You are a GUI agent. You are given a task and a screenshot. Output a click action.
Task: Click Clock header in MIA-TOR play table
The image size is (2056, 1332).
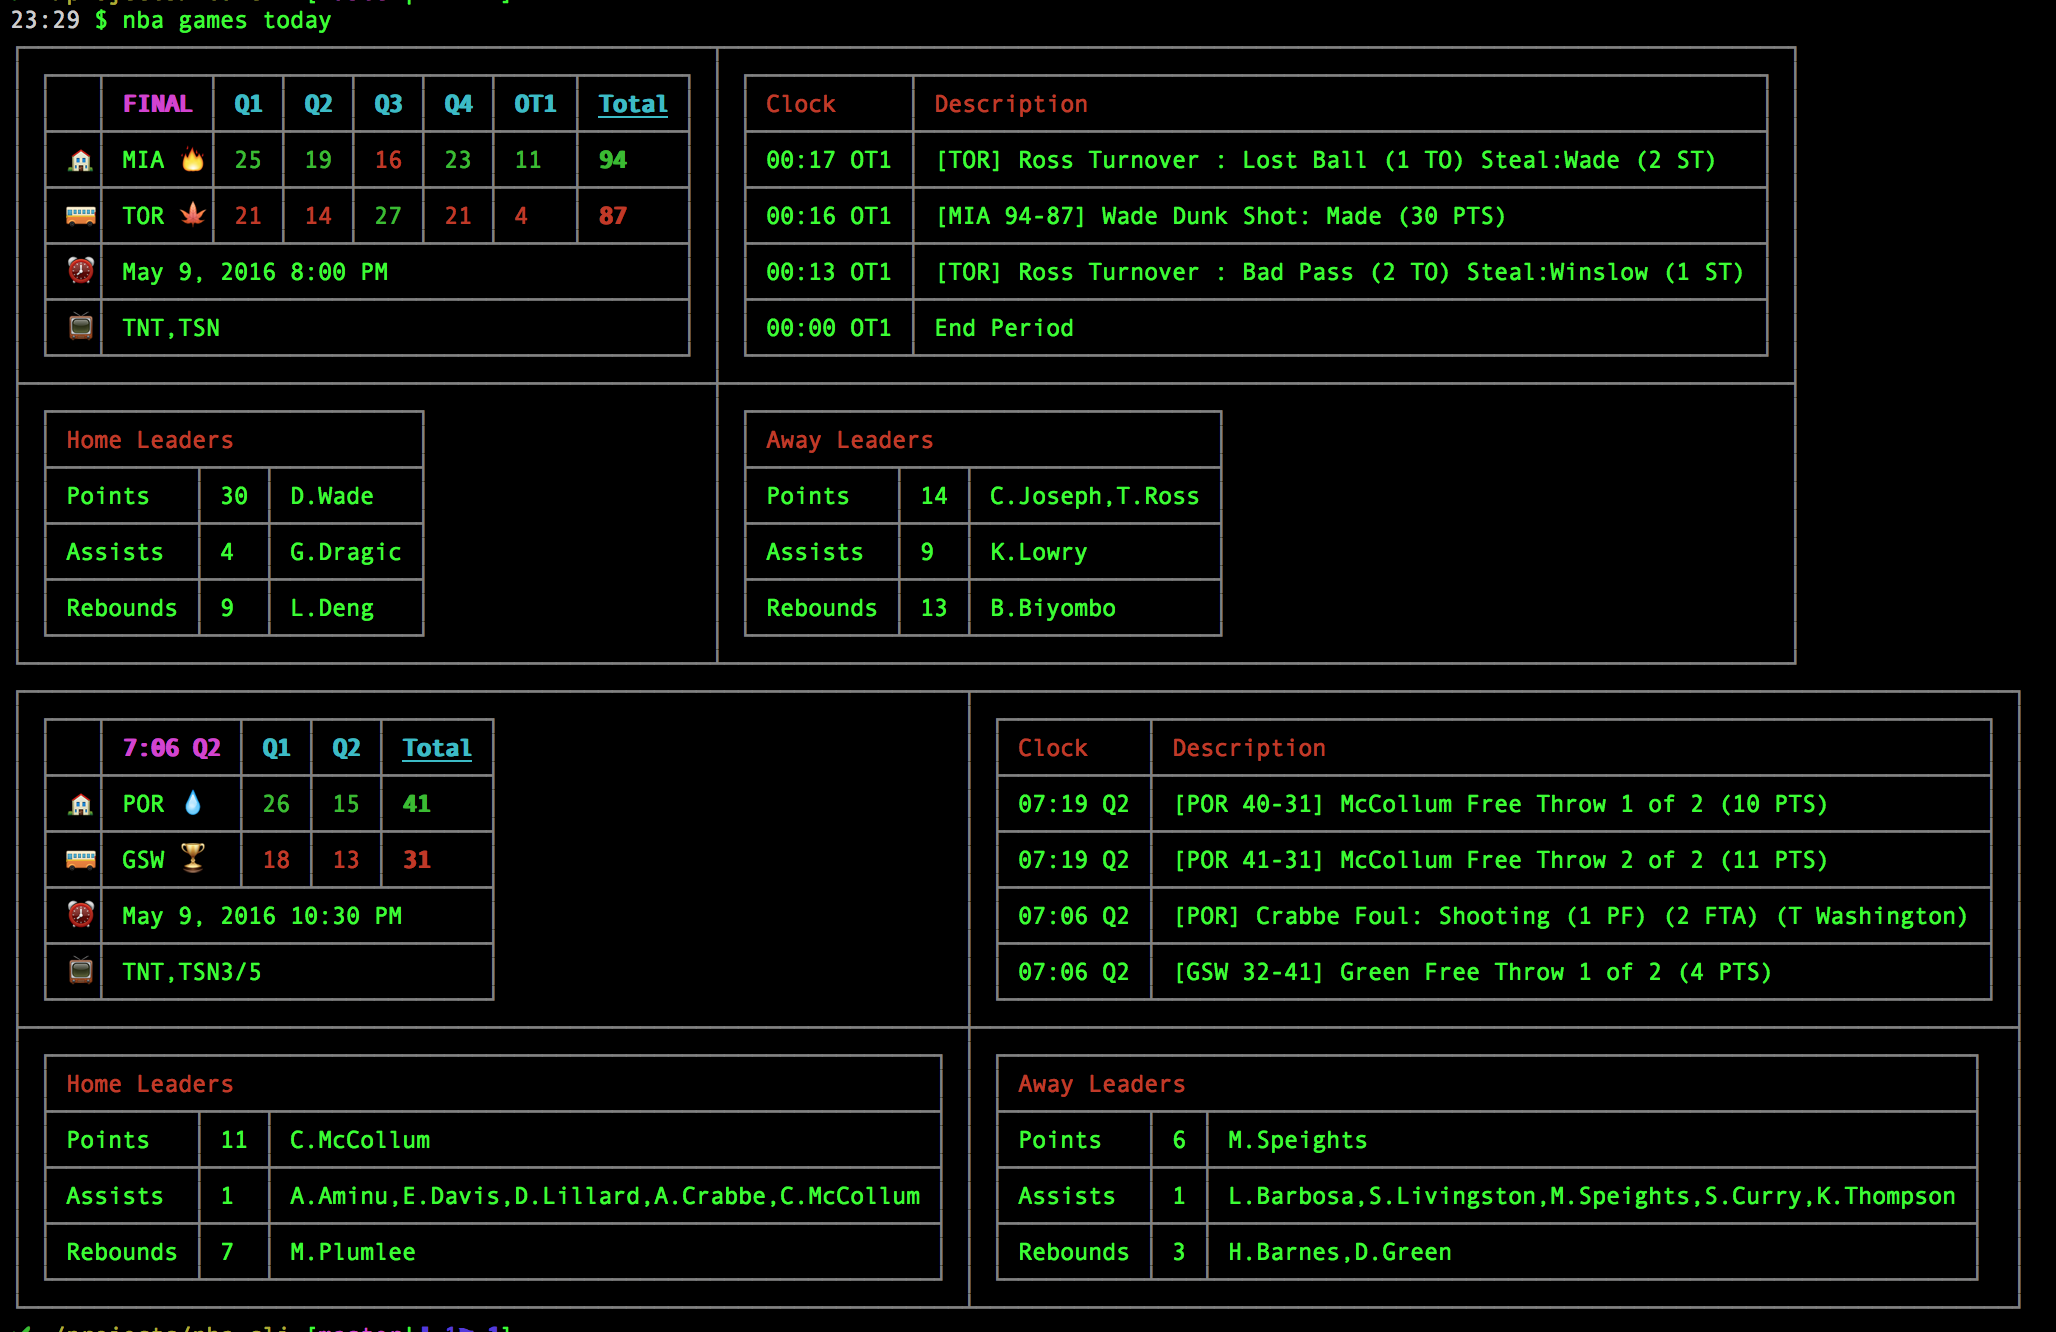click(x=801, y=104)
